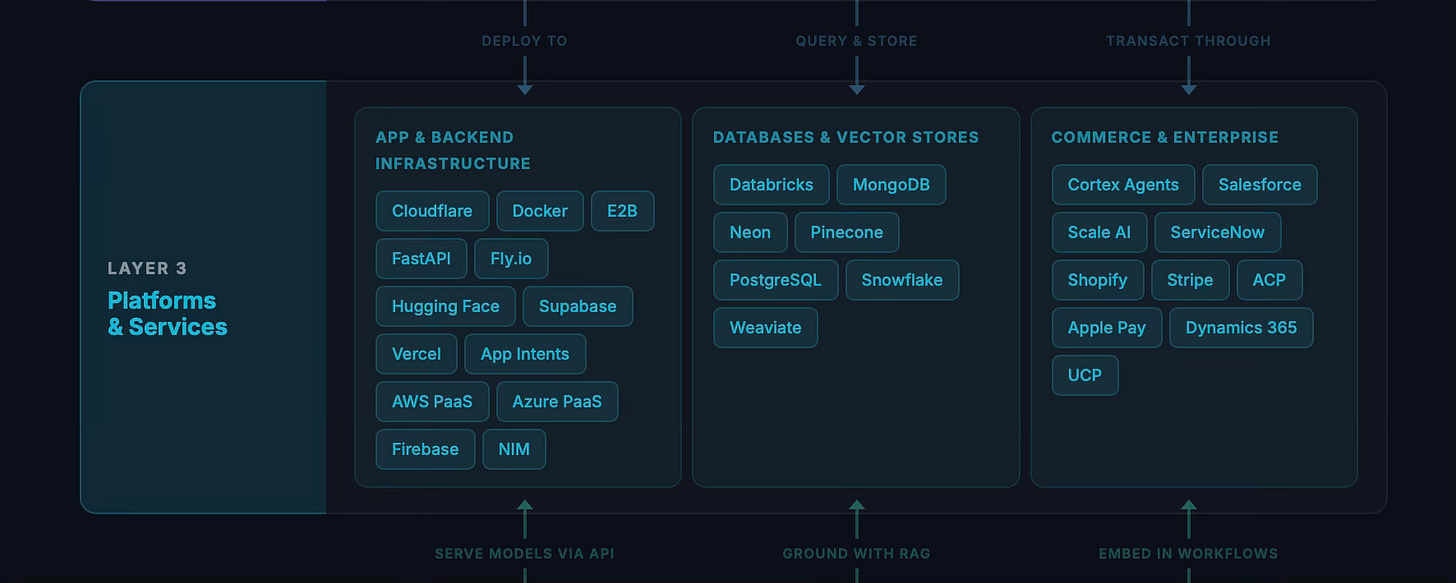This screenshot has height=583, width=1456.
Task: Click the Cloudflare chip
Action: coord(432,211)
